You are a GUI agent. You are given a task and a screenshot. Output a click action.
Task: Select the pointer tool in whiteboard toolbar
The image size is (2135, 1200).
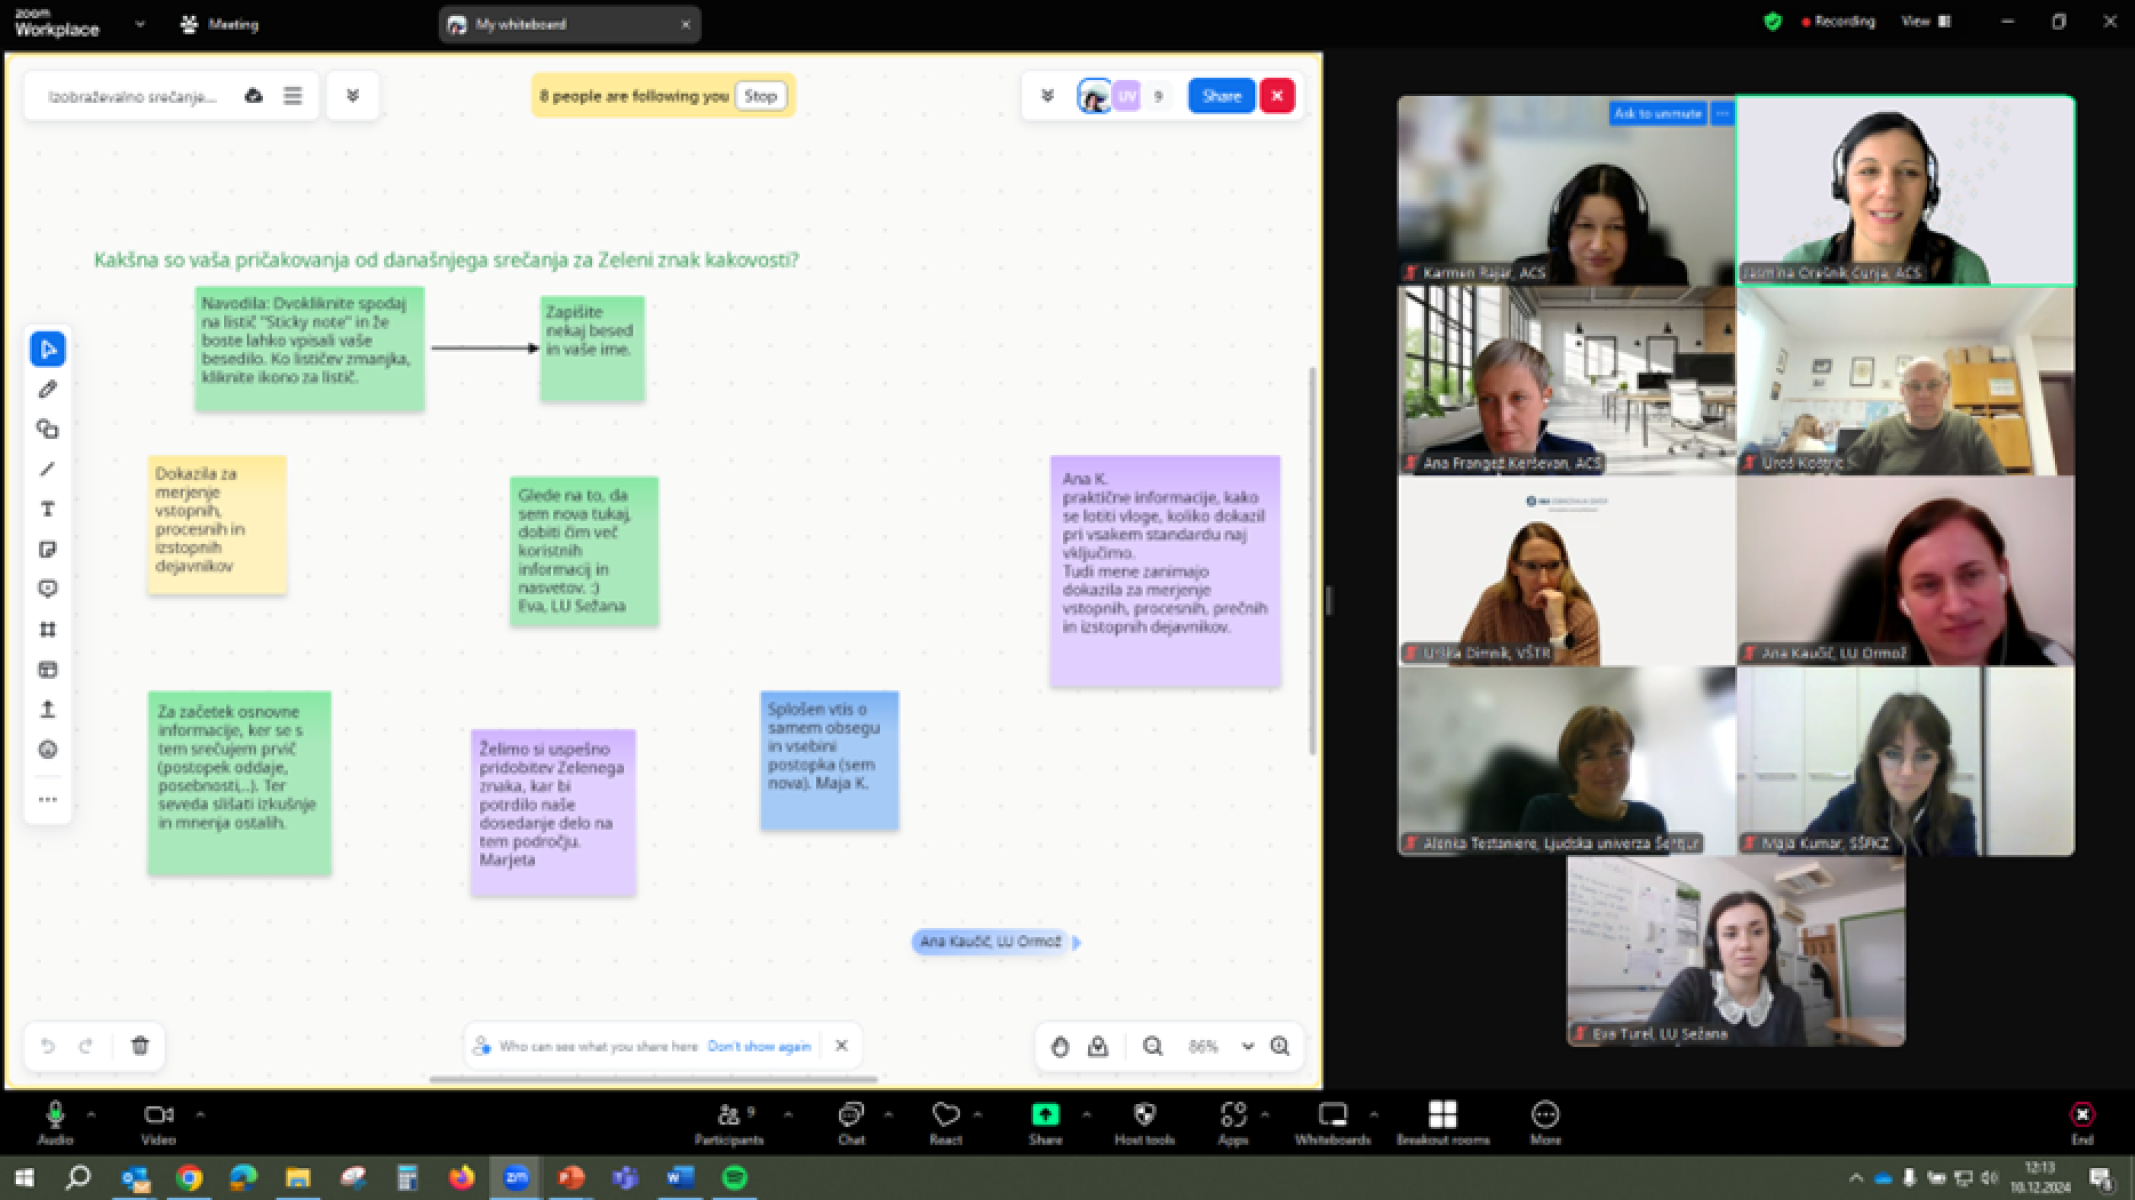pyautogui.click(x=47, y=349)
